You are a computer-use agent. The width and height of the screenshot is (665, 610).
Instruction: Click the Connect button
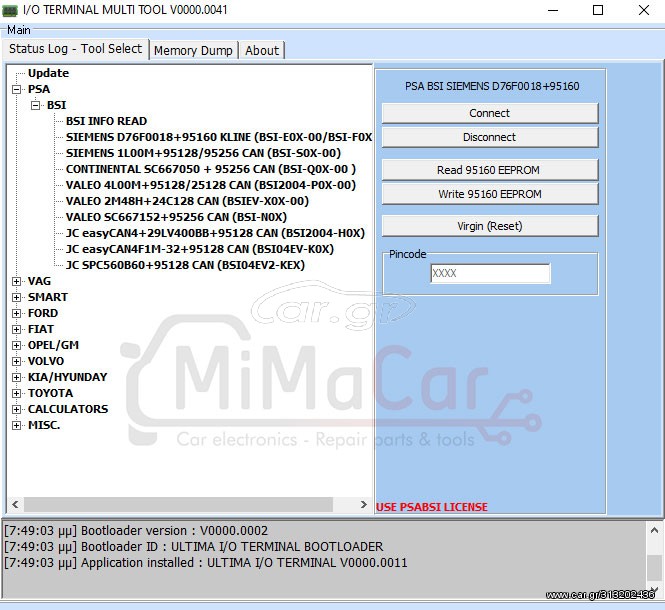490,113
